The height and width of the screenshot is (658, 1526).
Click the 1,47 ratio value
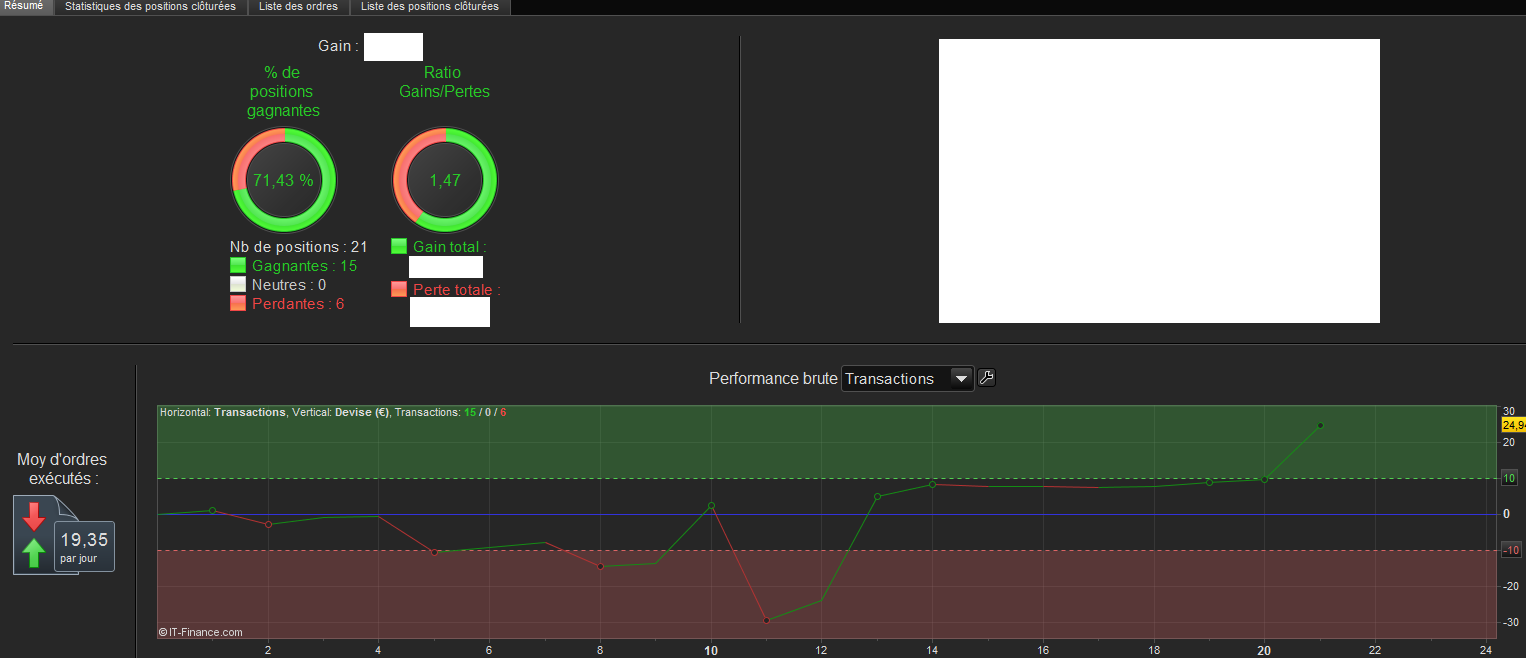(x=445, y=181)
